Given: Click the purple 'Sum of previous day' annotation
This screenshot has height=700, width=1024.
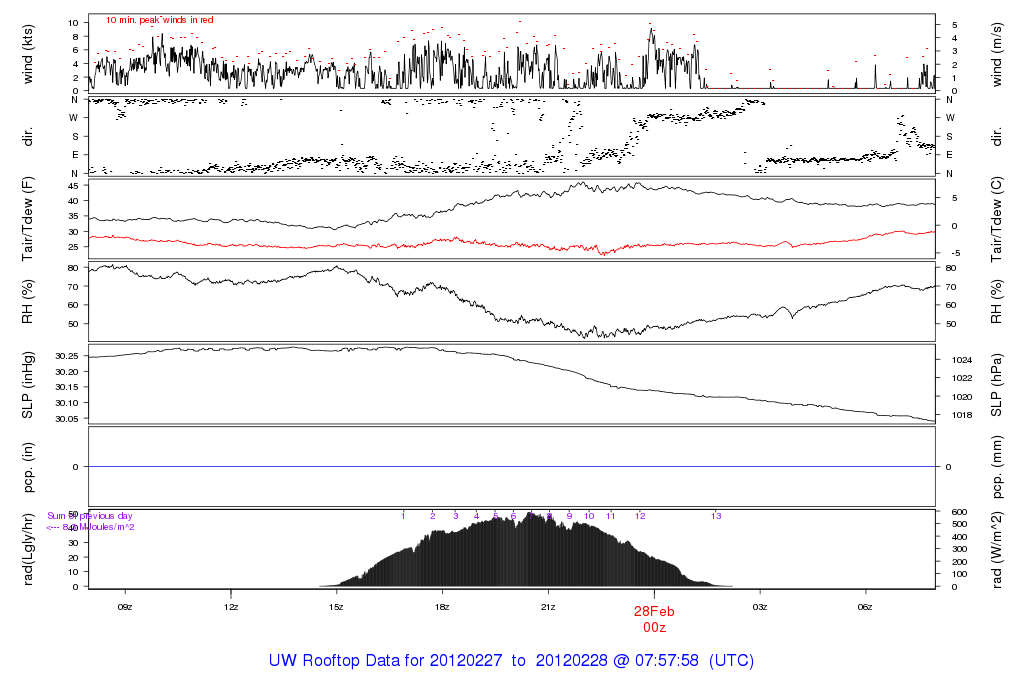Looking at the screenshot, I should 90,516.
